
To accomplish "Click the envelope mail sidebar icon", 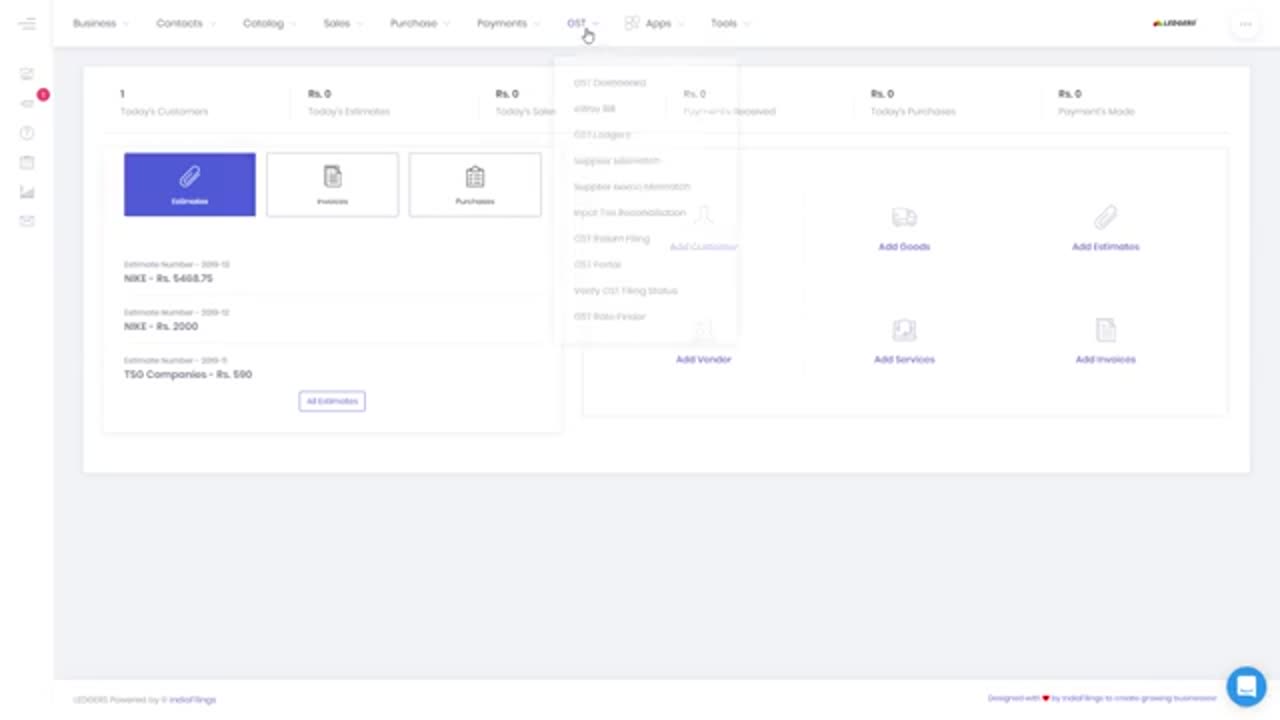I will point(27,221).
